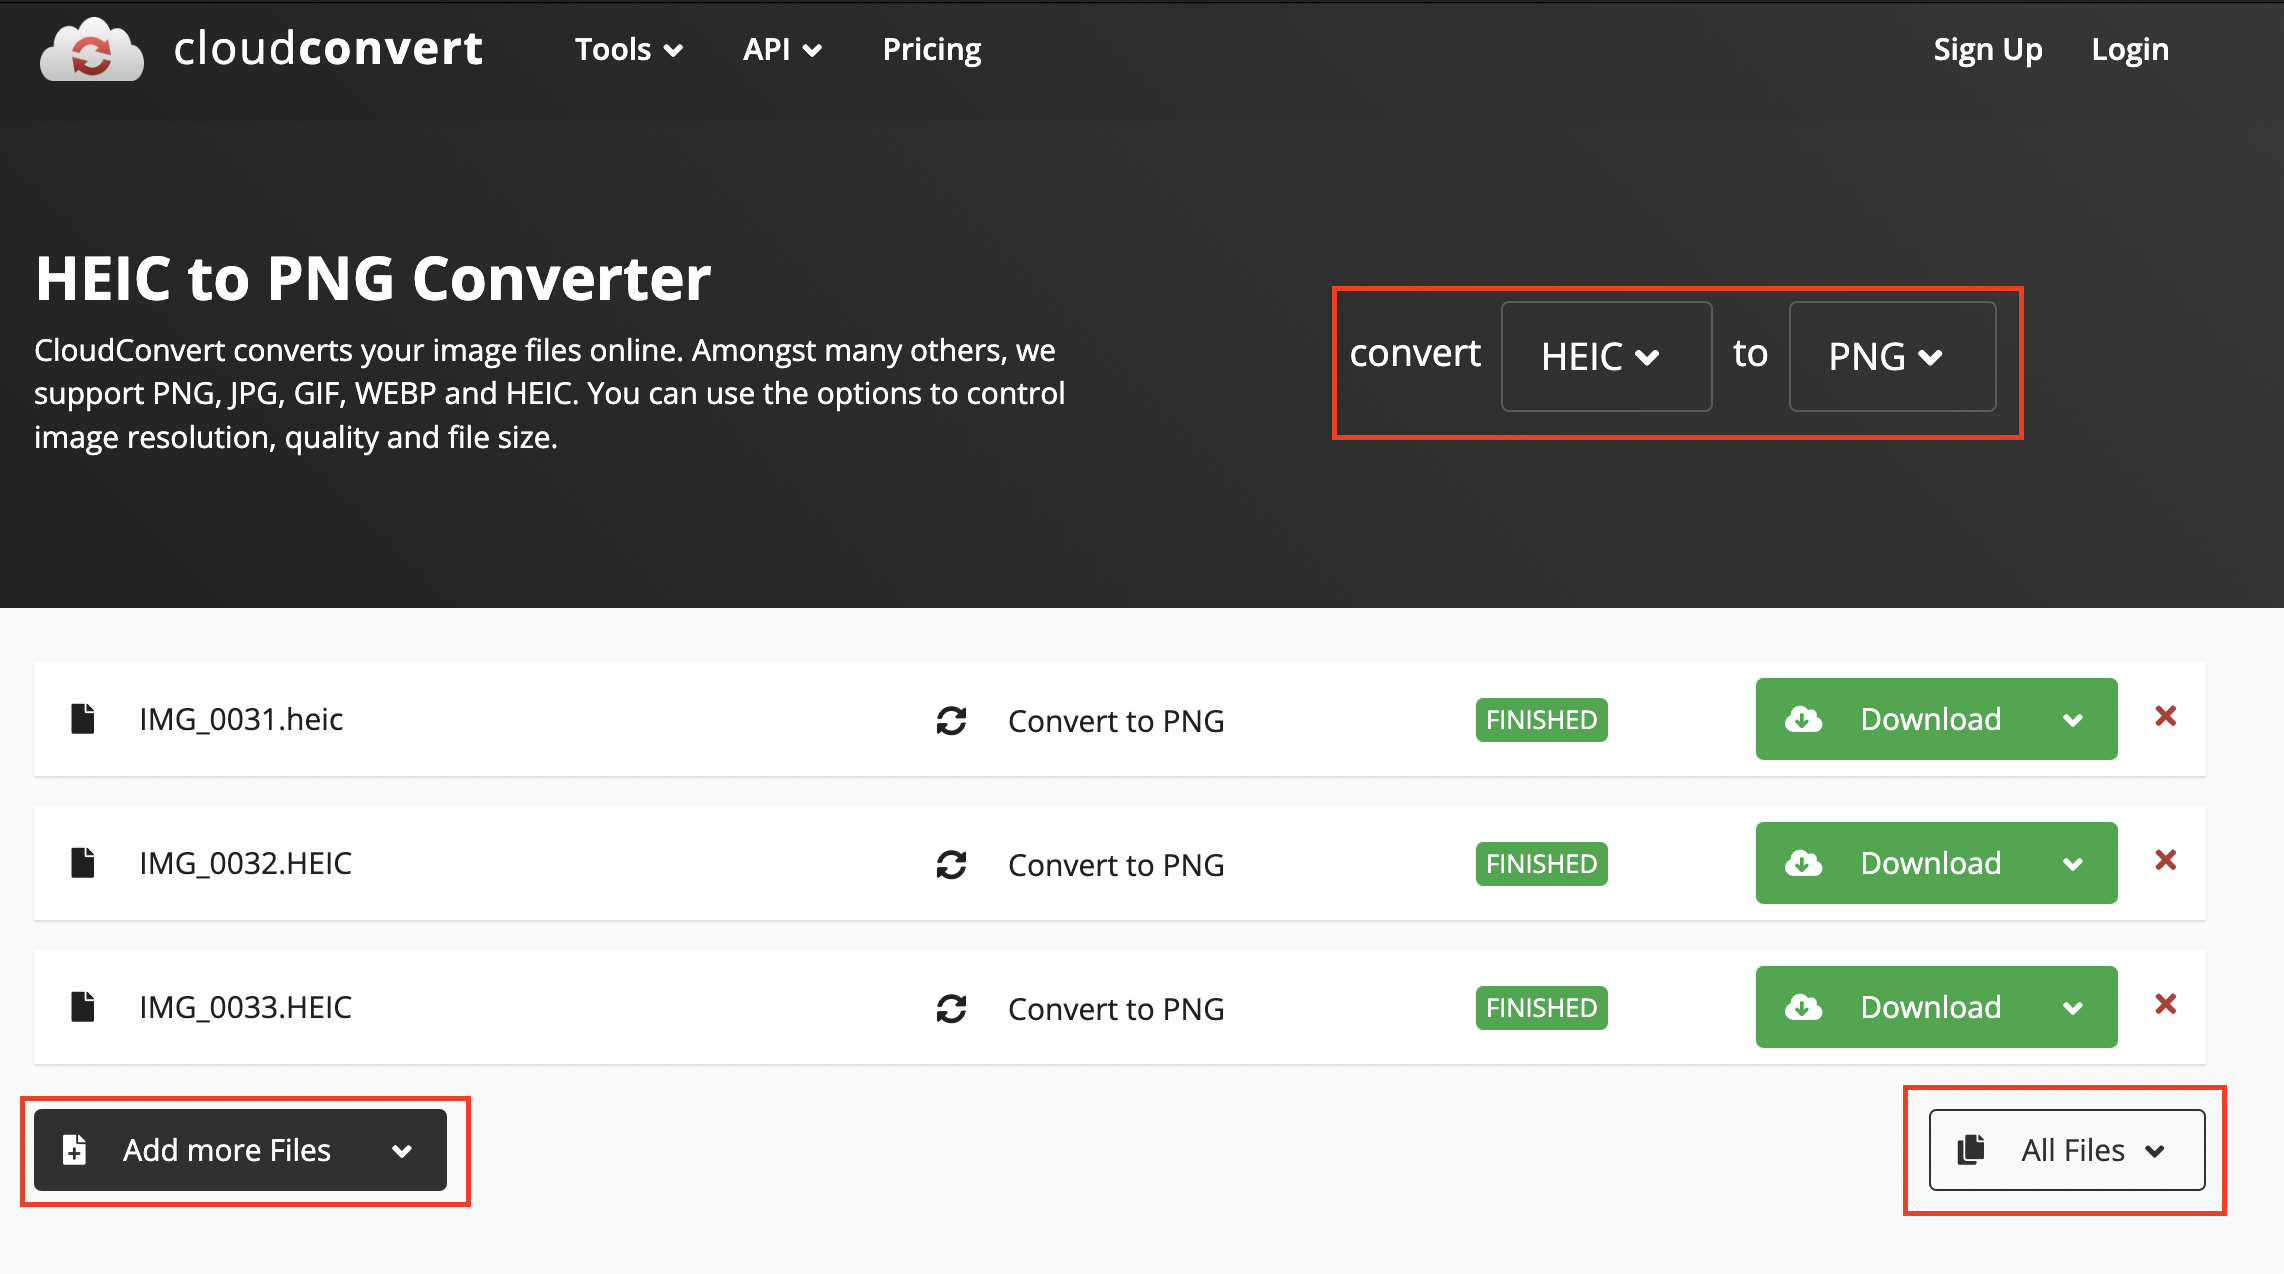Expand download options arrow for IMG_0031.heic
2284x1274 pixels.
coord(2074,719)
